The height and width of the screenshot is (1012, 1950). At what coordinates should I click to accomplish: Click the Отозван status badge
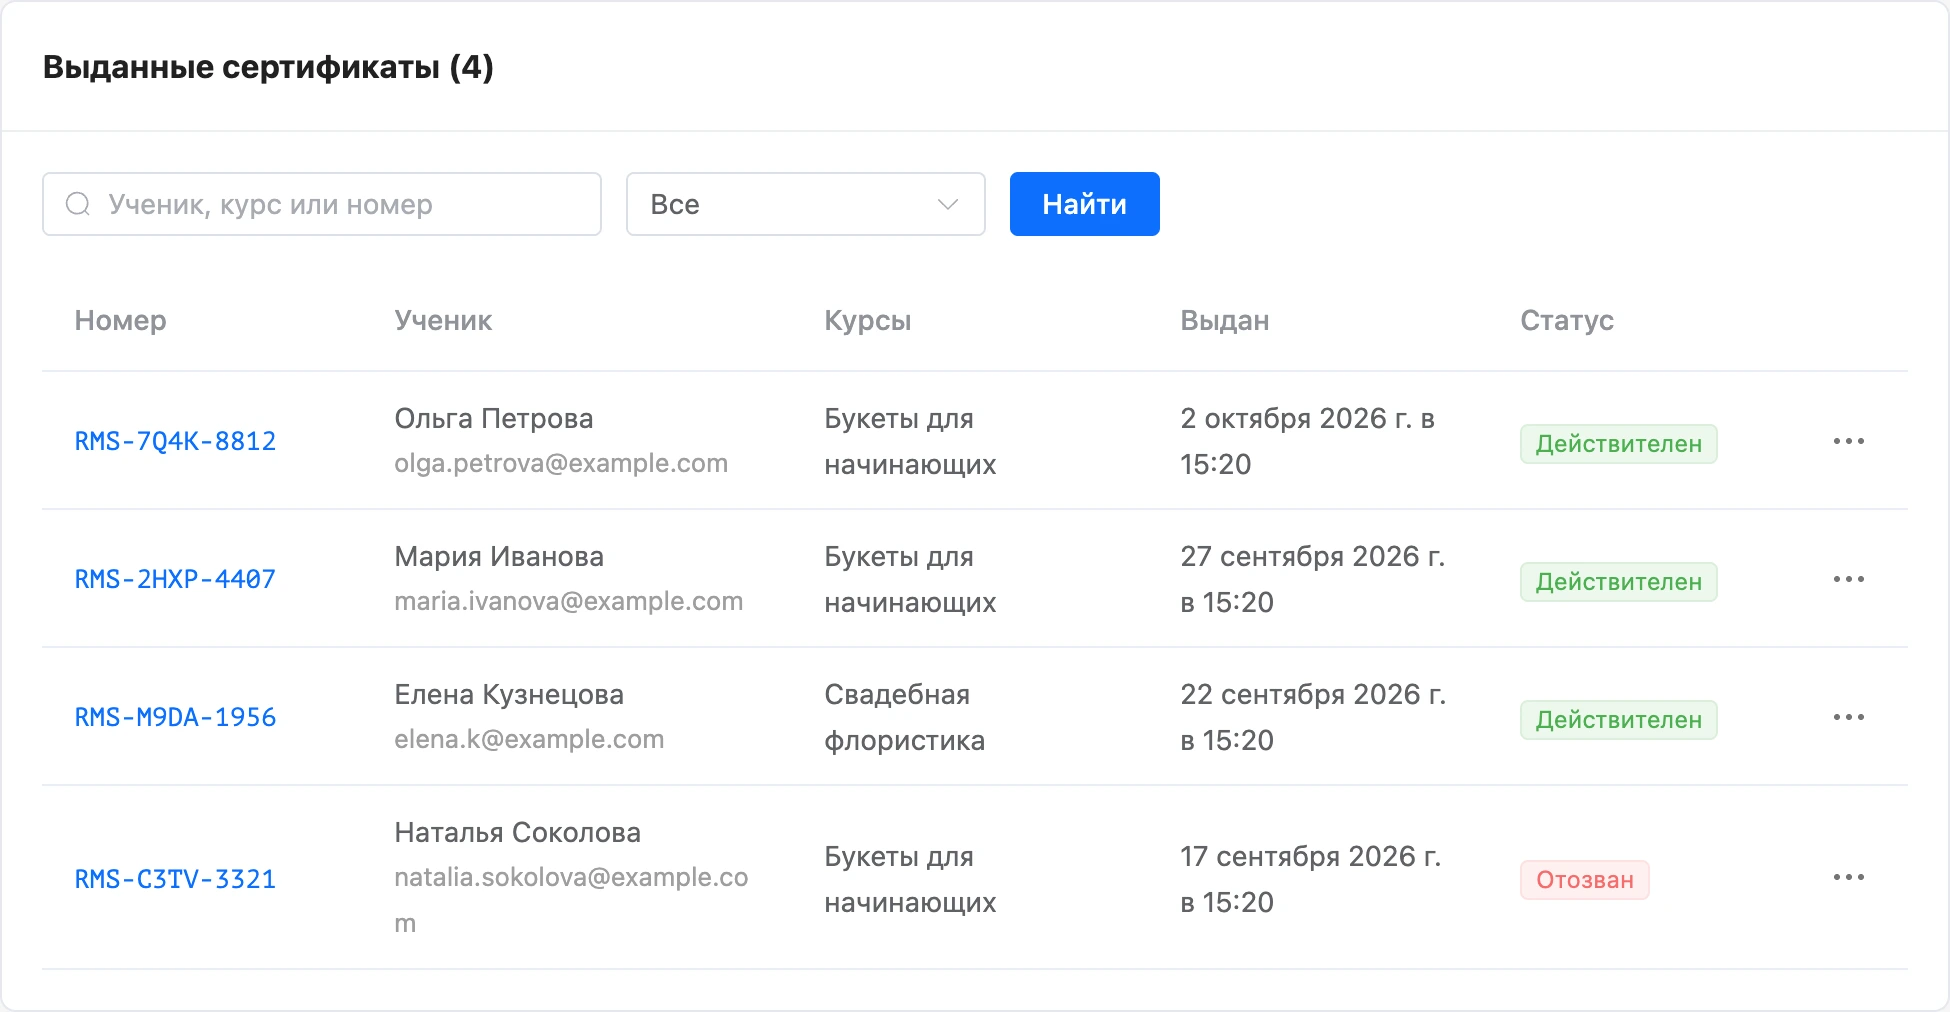coord(1585,880)
